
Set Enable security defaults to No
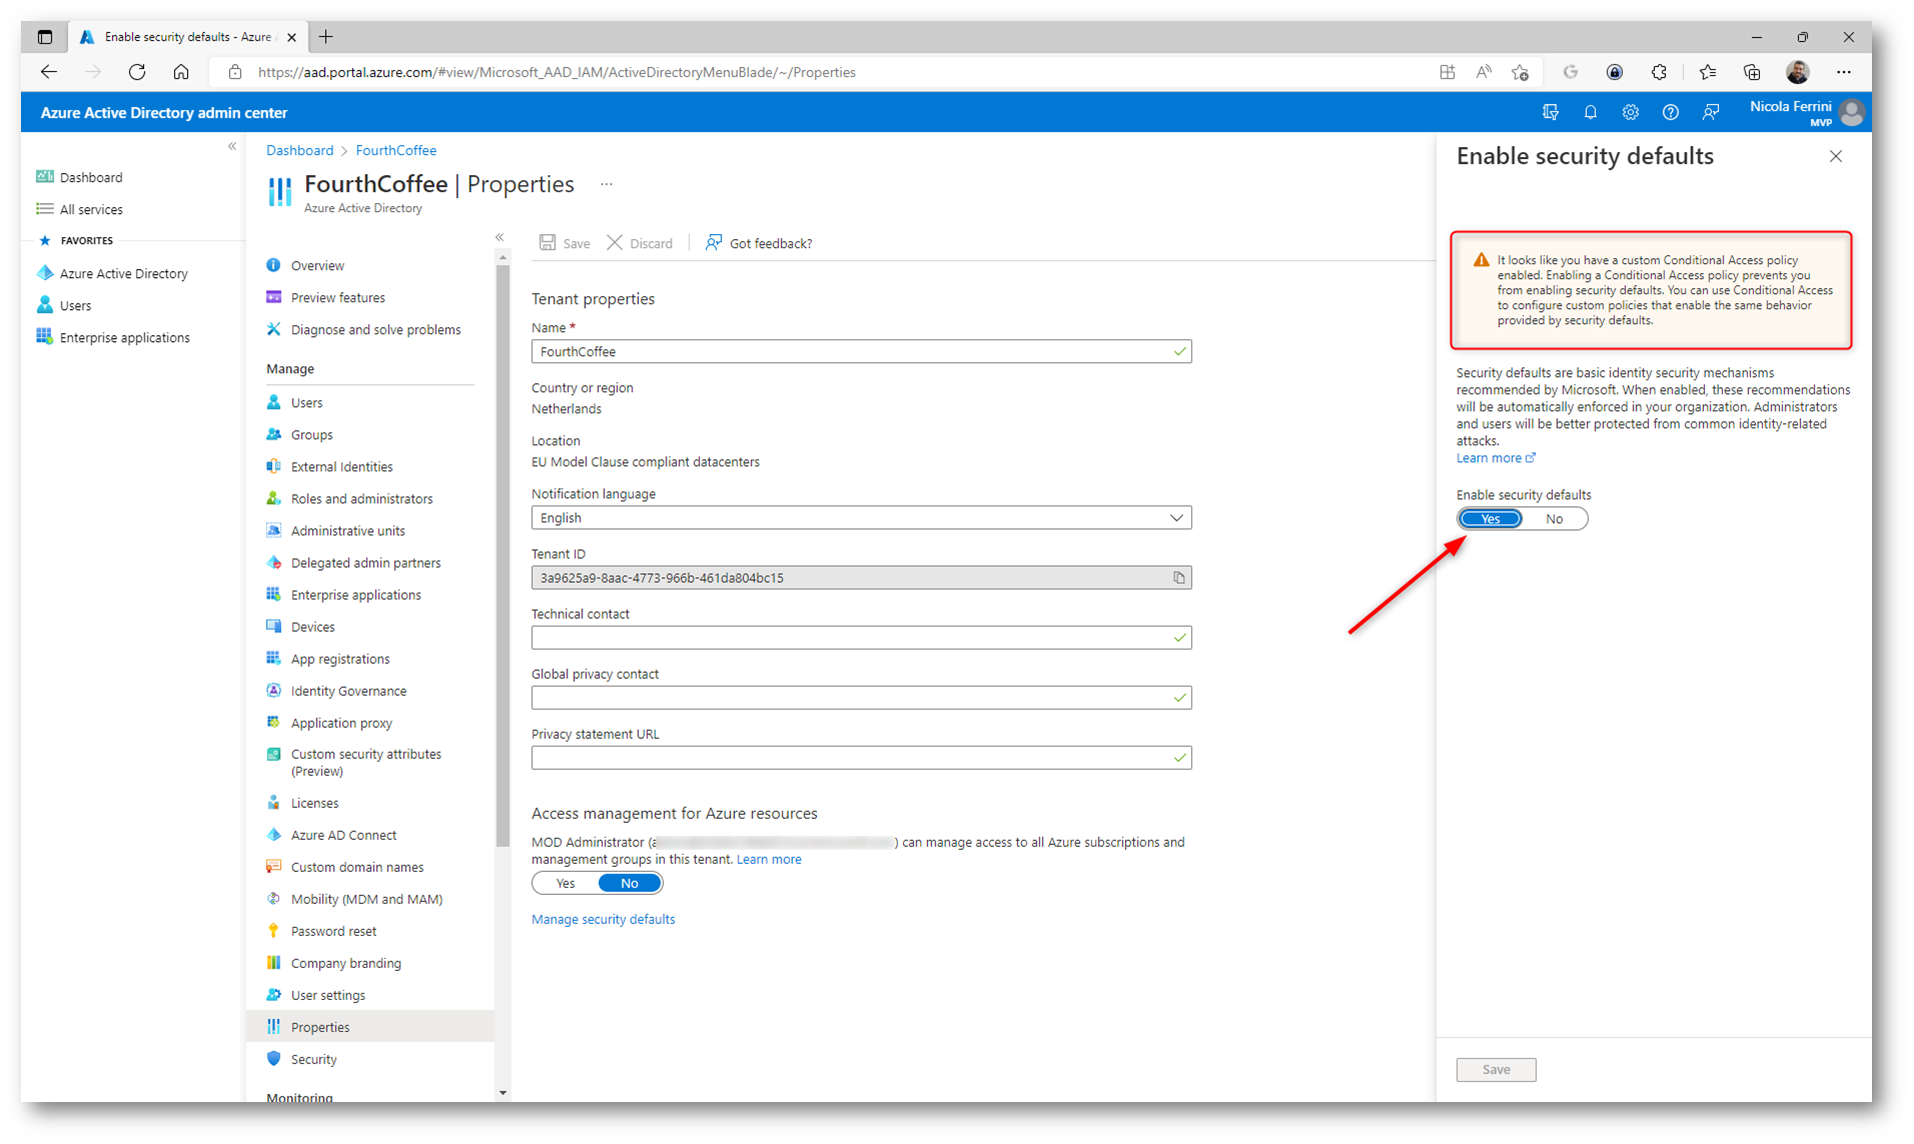1553,519
